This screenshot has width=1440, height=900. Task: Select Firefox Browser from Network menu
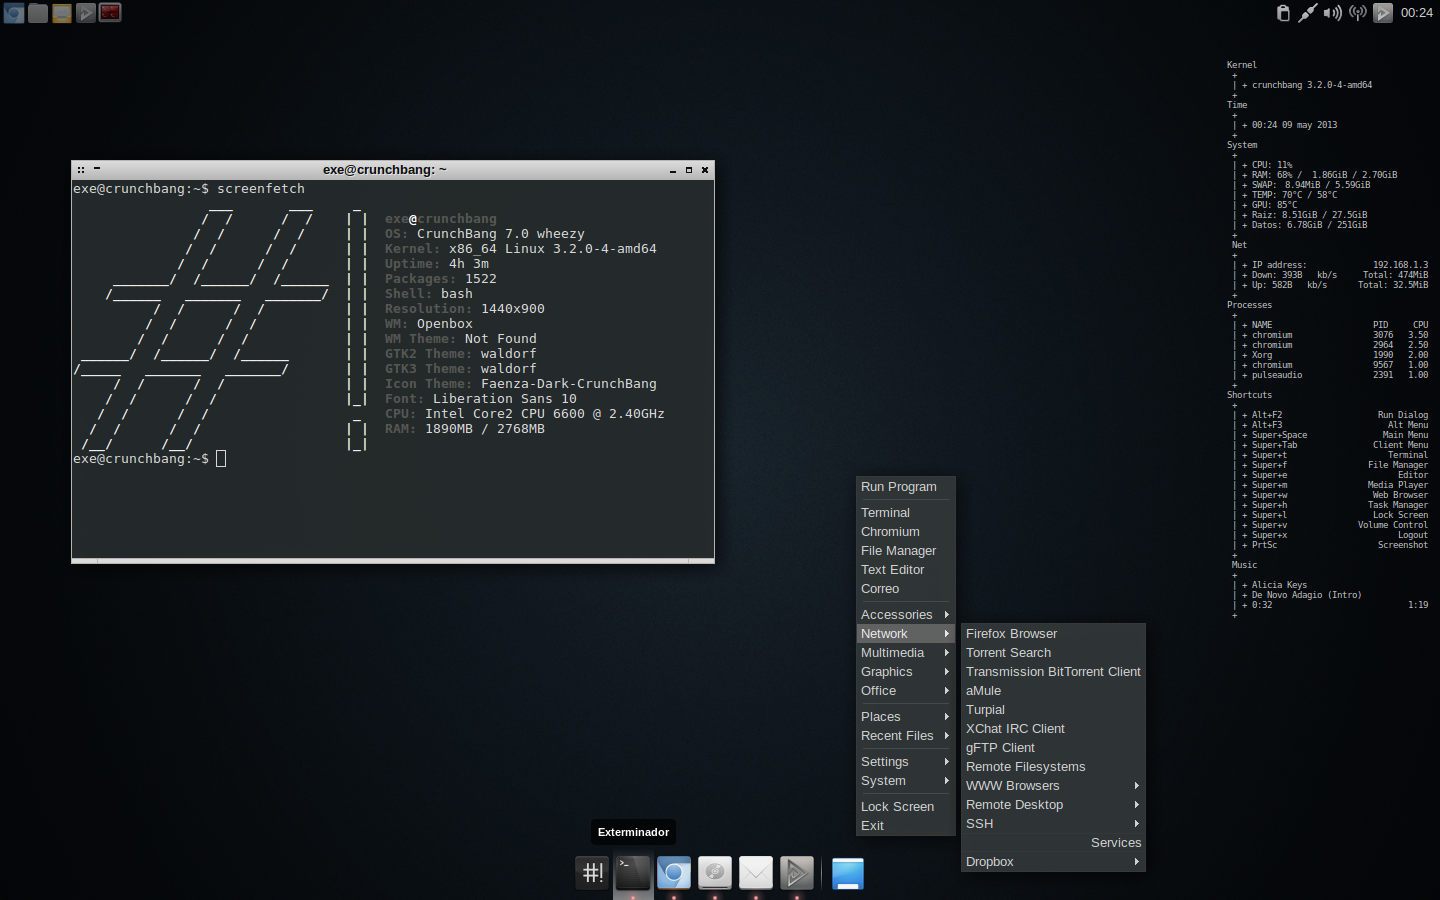point(1011,634)
